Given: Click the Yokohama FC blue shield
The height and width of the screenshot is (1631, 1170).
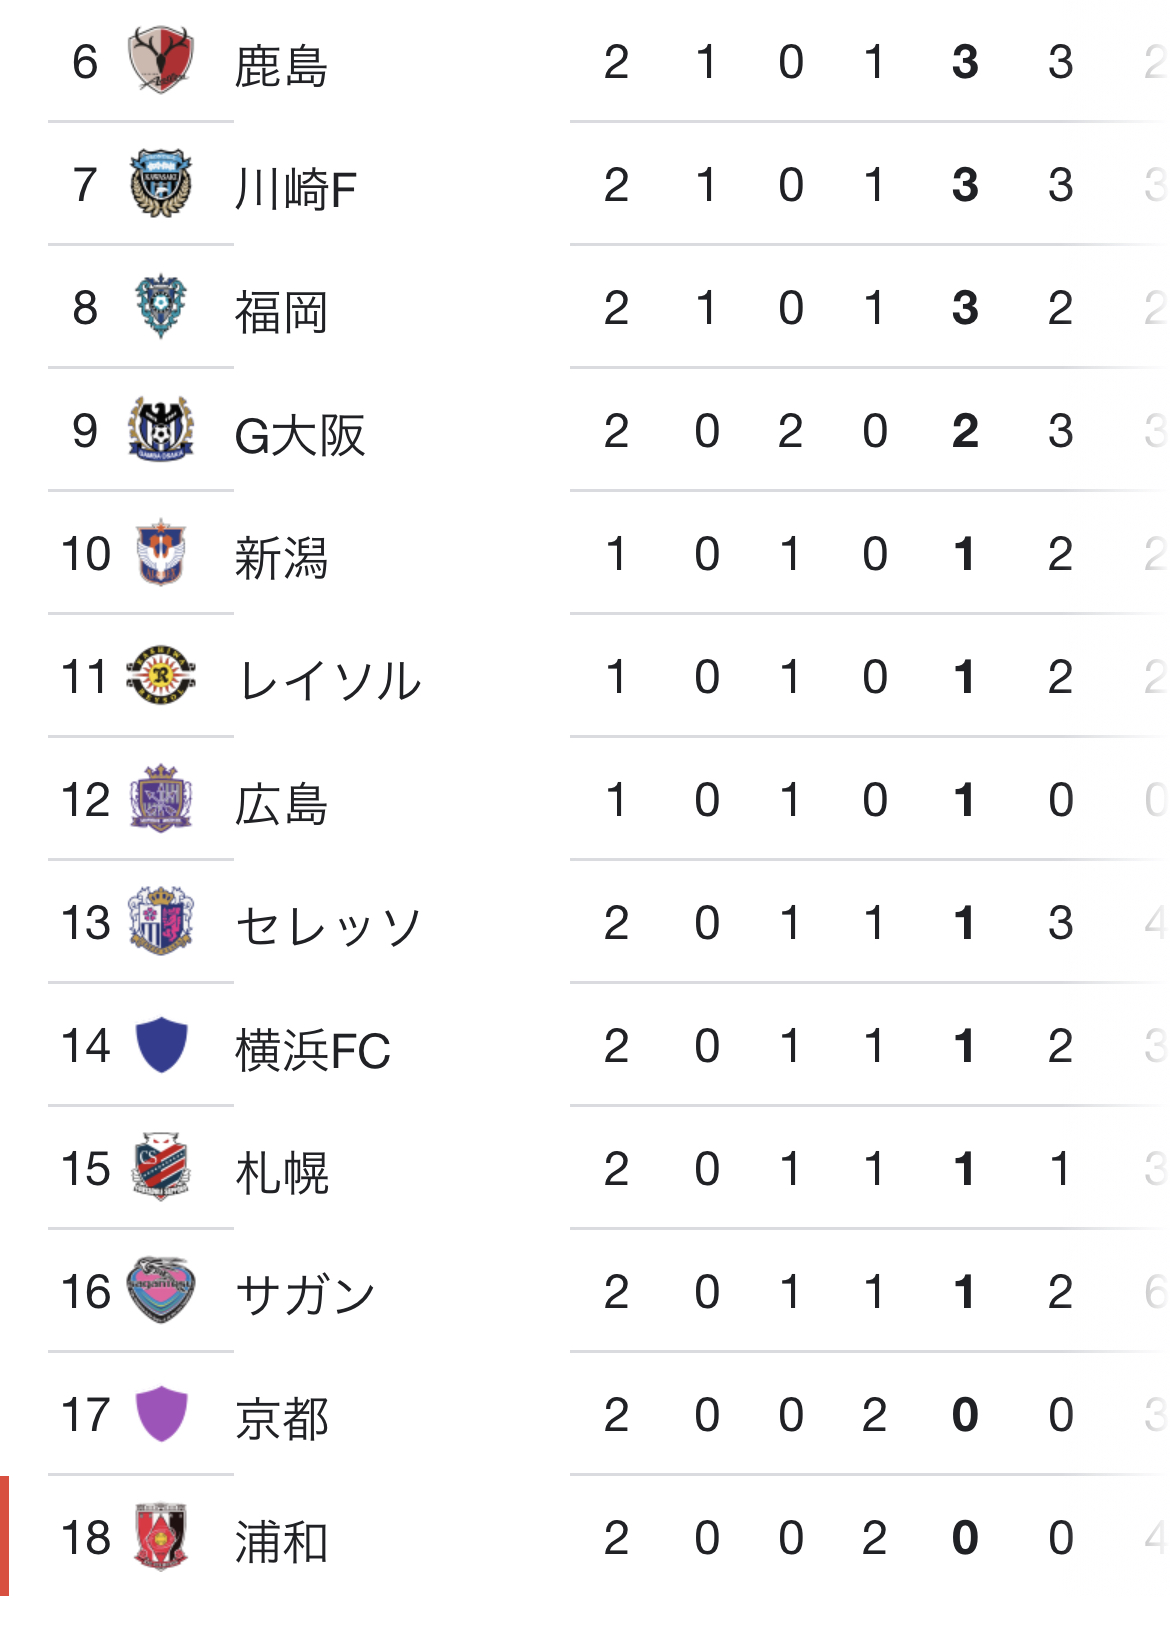Looking at the screenshot, I should point(160,1045).
